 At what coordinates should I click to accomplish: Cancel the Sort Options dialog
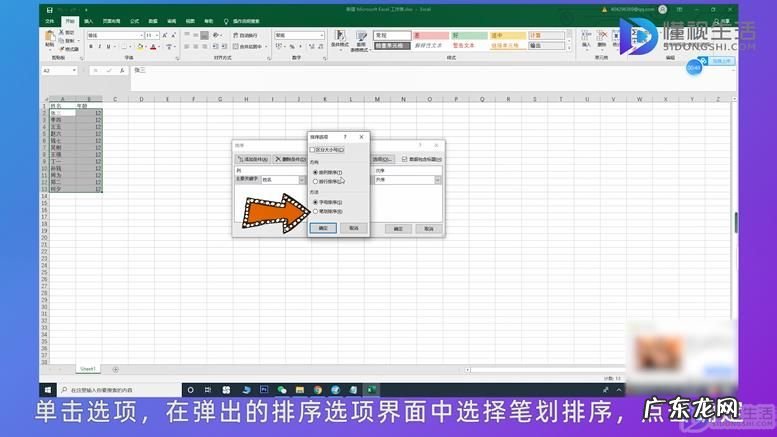(353, 228)
